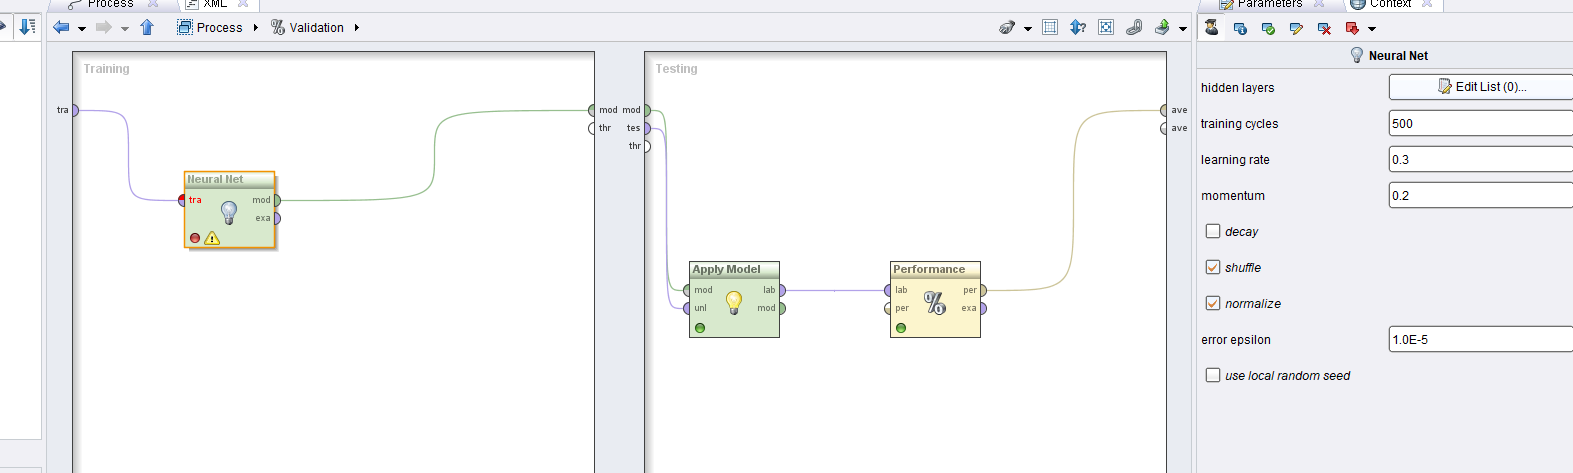
Task: Open breakpoint dropdown arrow in Parameters
Action: [x=1372, y=29]
